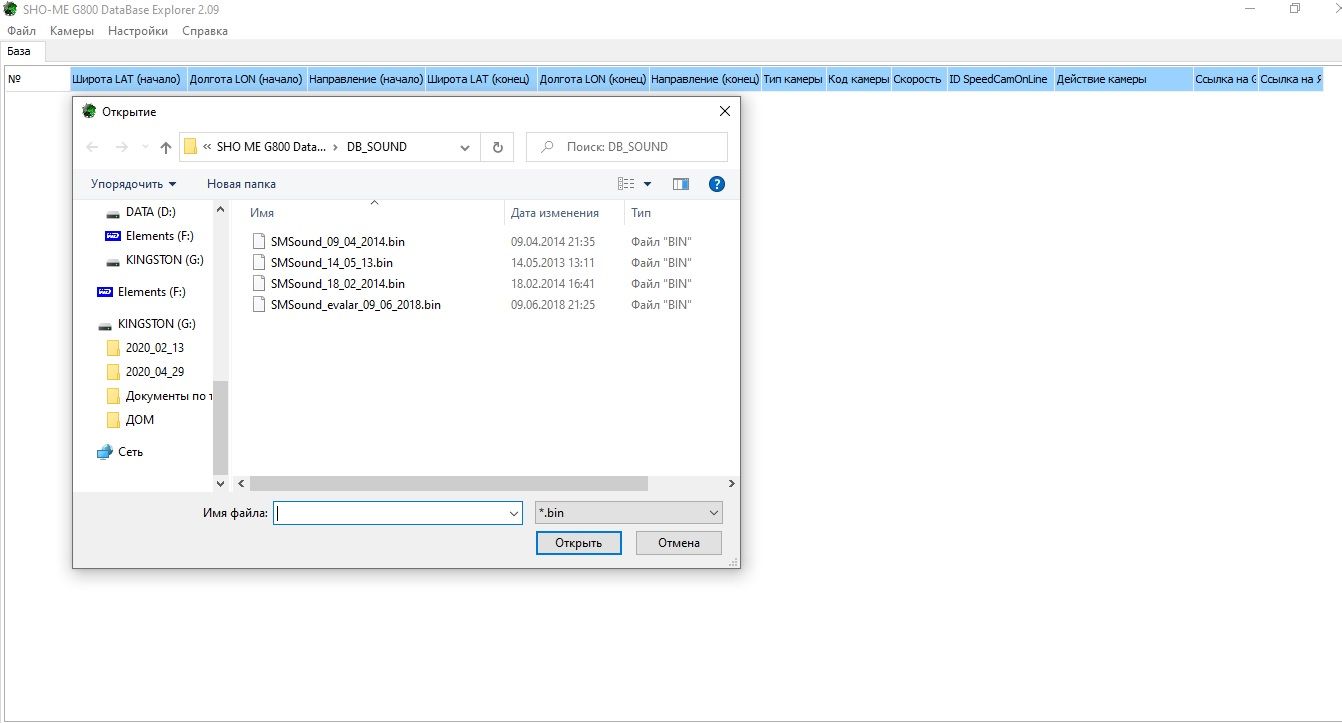
Task: Expand the address path history dropdown
Action: [x=465, y=147]
